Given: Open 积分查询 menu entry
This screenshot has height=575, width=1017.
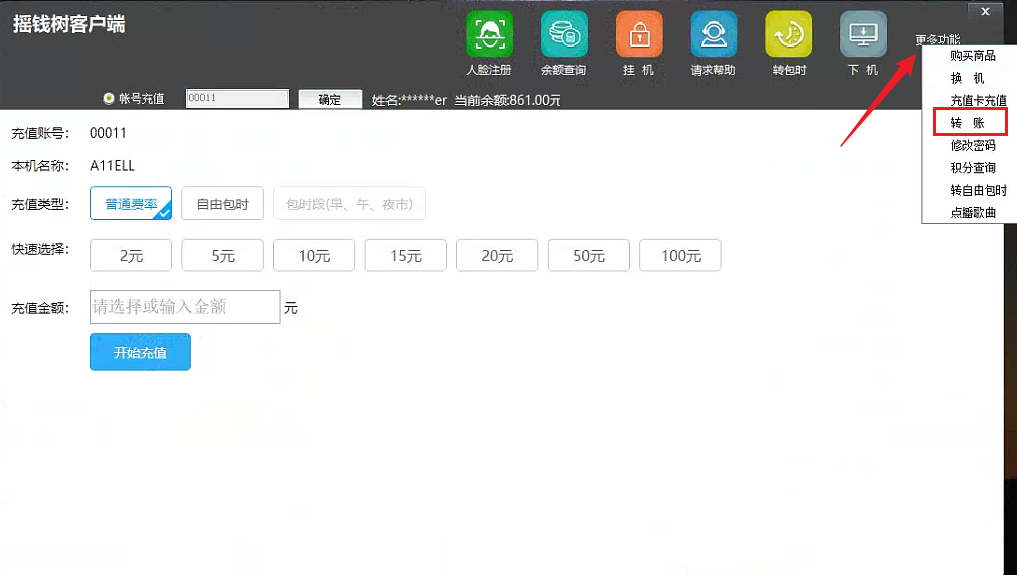Looking at the screenshot, I should [973, 167].
